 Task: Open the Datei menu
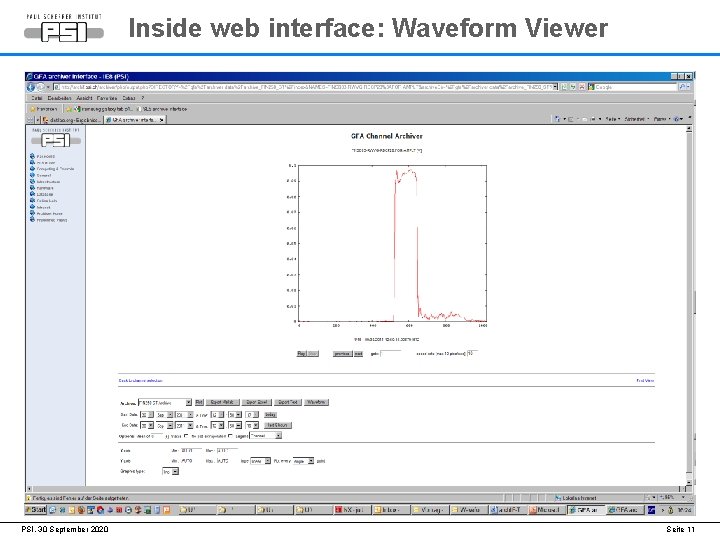(37, 98)
